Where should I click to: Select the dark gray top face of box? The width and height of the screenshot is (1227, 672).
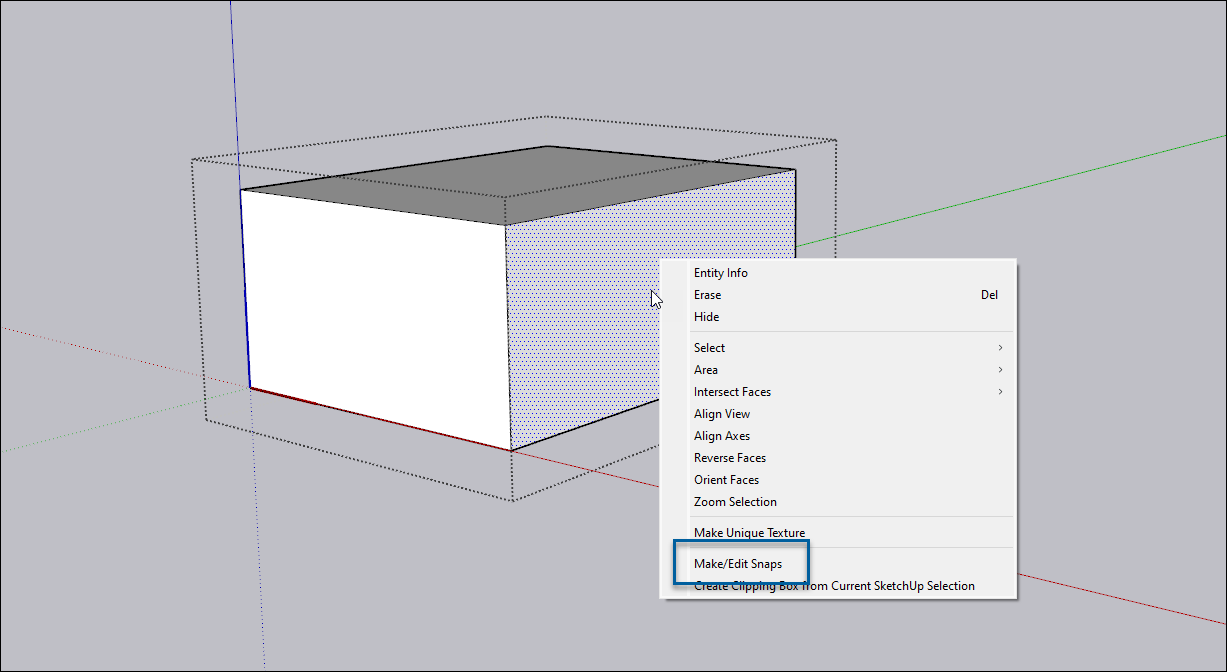tap(520, 185)
